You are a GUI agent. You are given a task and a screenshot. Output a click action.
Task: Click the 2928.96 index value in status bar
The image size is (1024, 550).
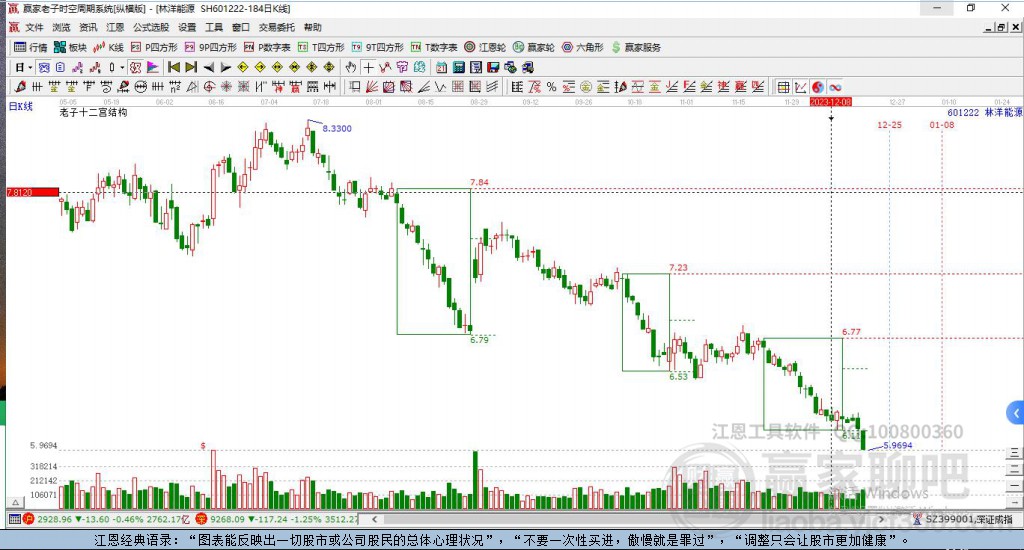click(x=55, y=519)
